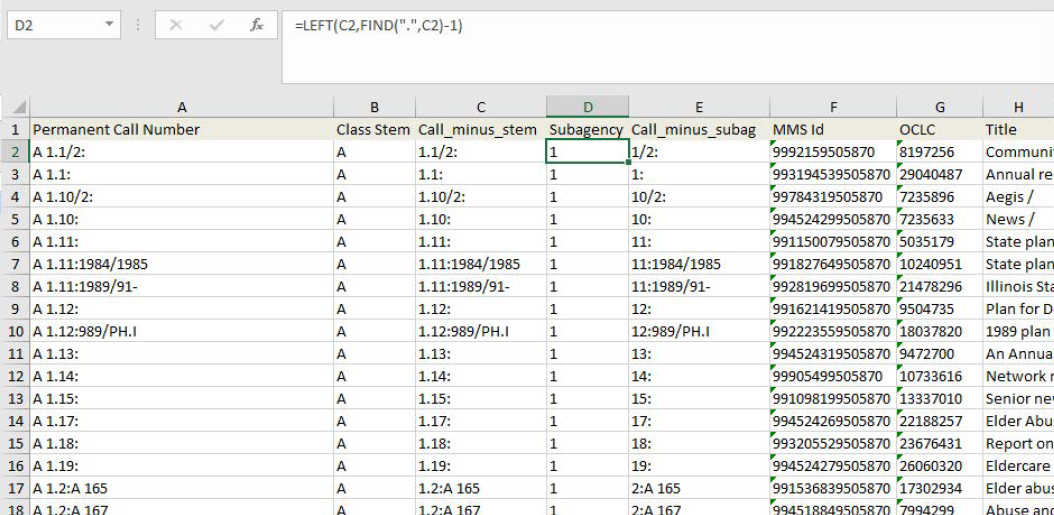Expand the Name Box dropdown arrow
The height and width of the screenshot is (515, 1054).
pos(109,25)
